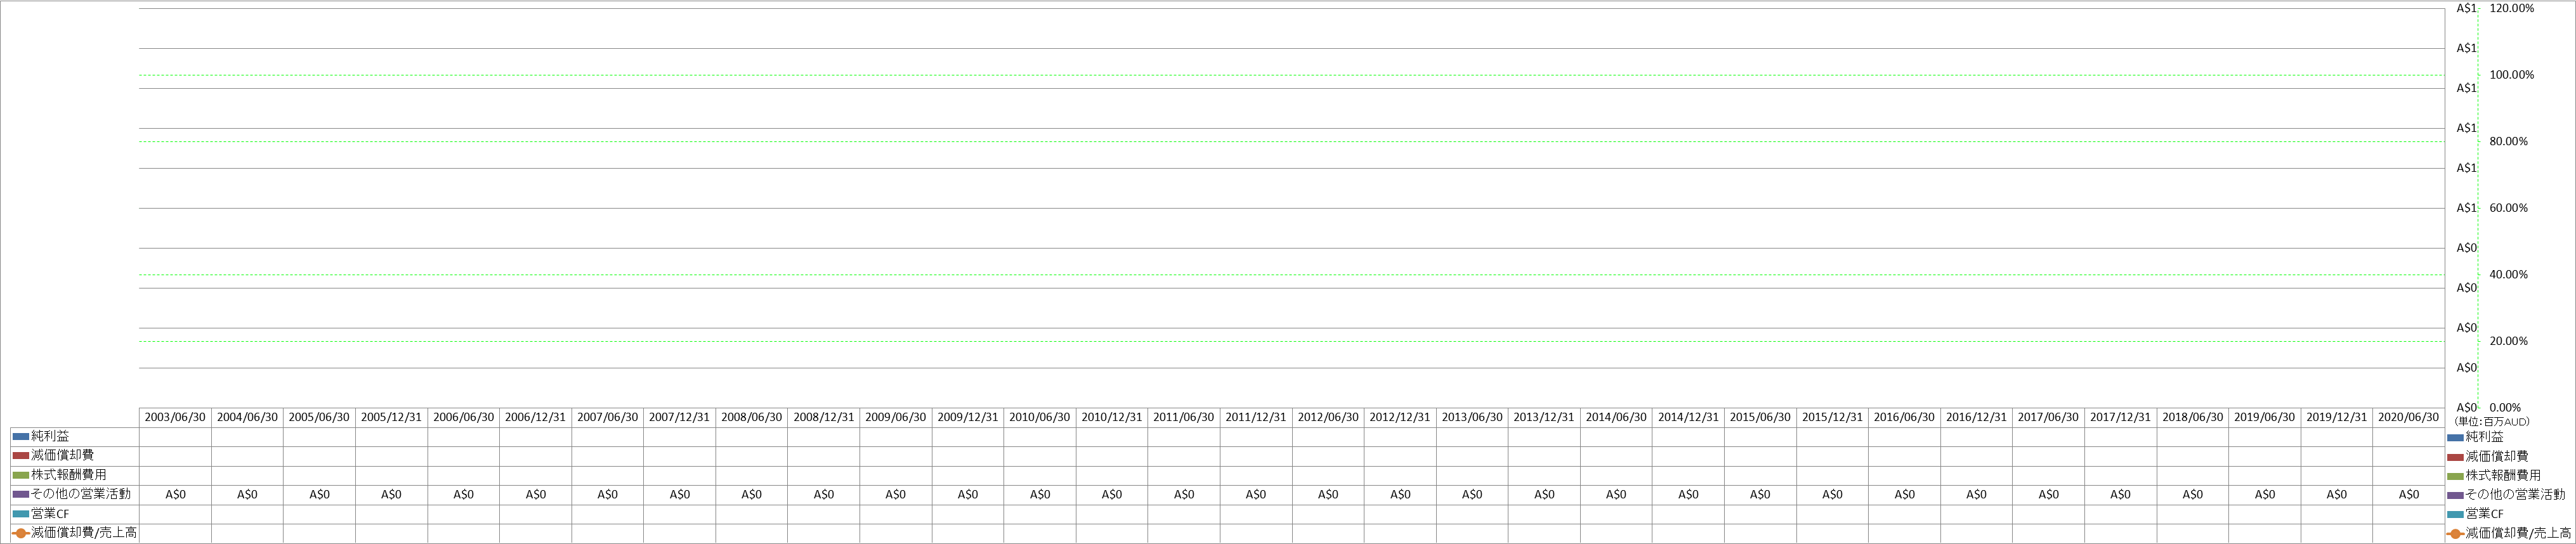Select 株式報酬費用 label in the data table row header
The height and width of the screenshot is (544, 2576).
point(68,475)
